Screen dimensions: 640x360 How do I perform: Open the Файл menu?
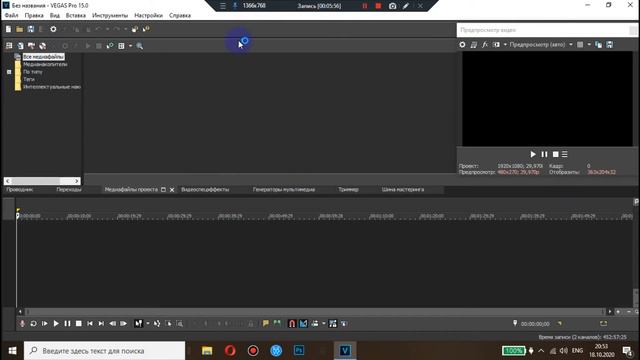[x=11, y=16]
